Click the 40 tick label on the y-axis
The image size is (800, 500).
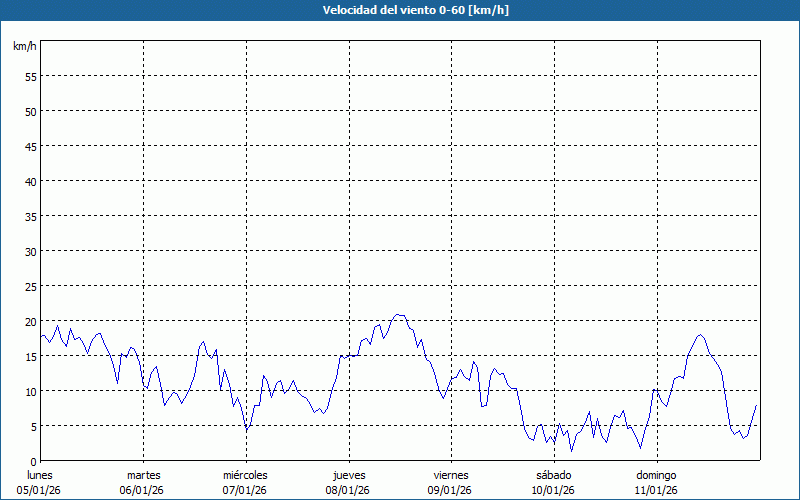pos(30,181)
